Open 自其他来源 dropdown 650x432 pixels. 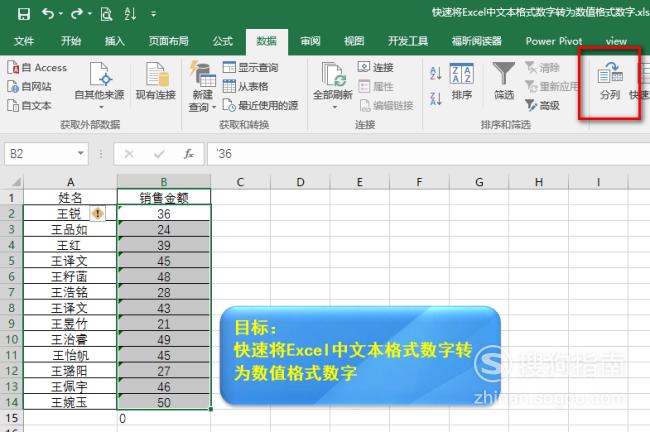99,86
